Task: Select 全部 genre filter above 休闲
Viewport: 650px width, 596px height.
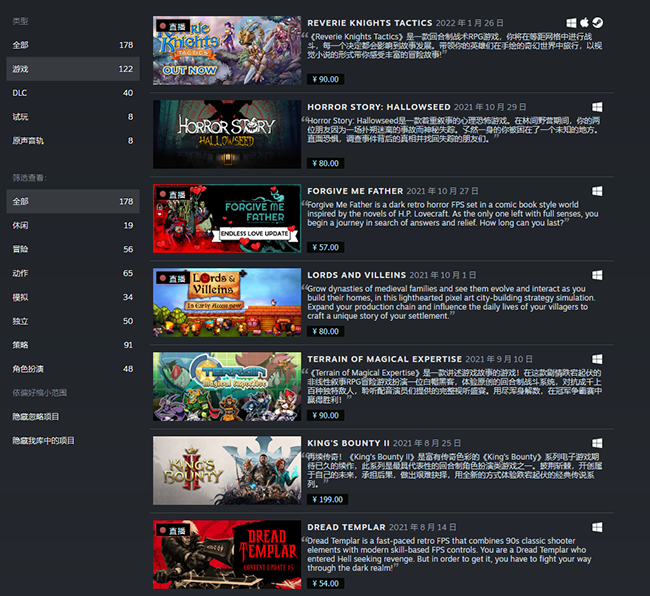Action: click(x=73, y=201)
